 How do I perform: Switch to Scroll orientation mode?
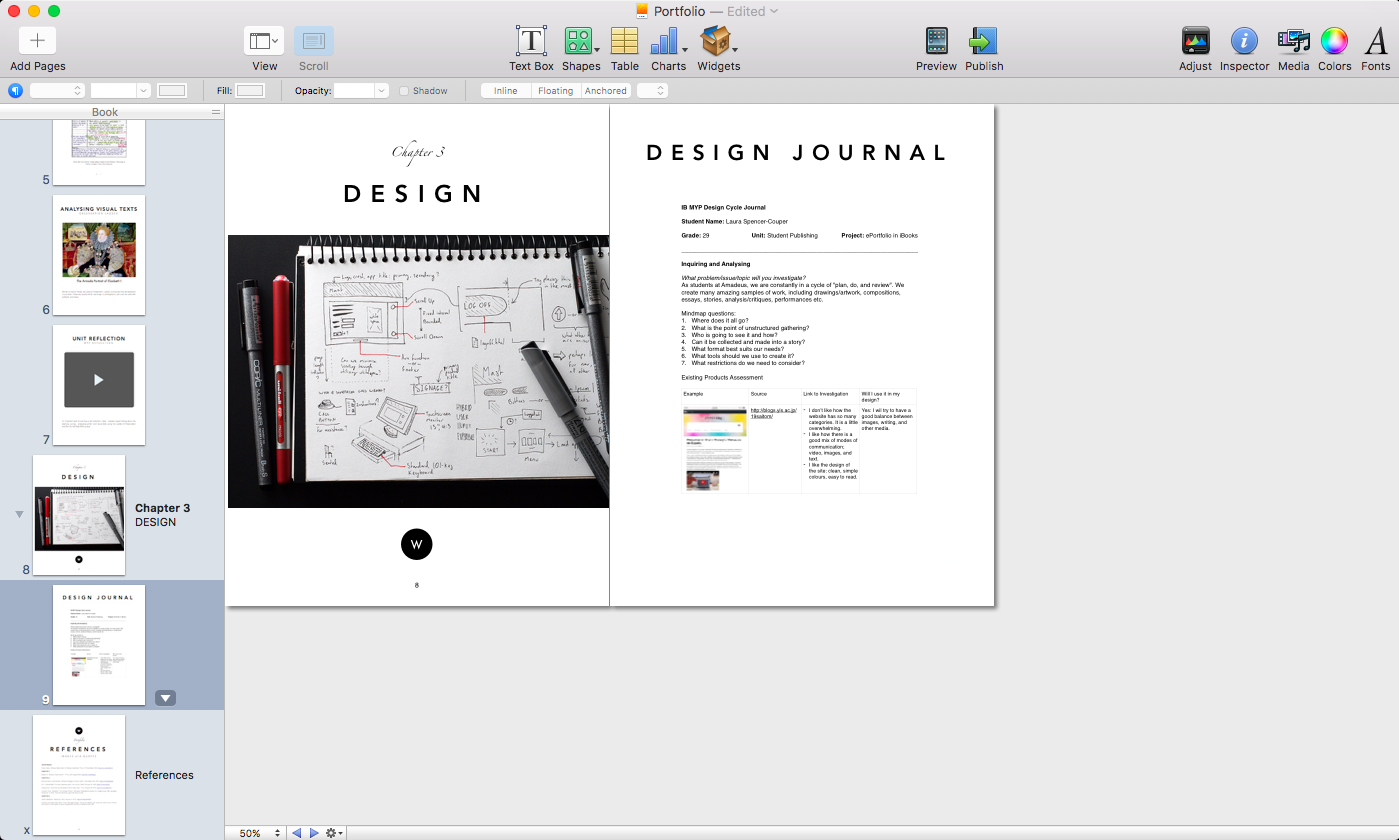[x=314, y=41]
